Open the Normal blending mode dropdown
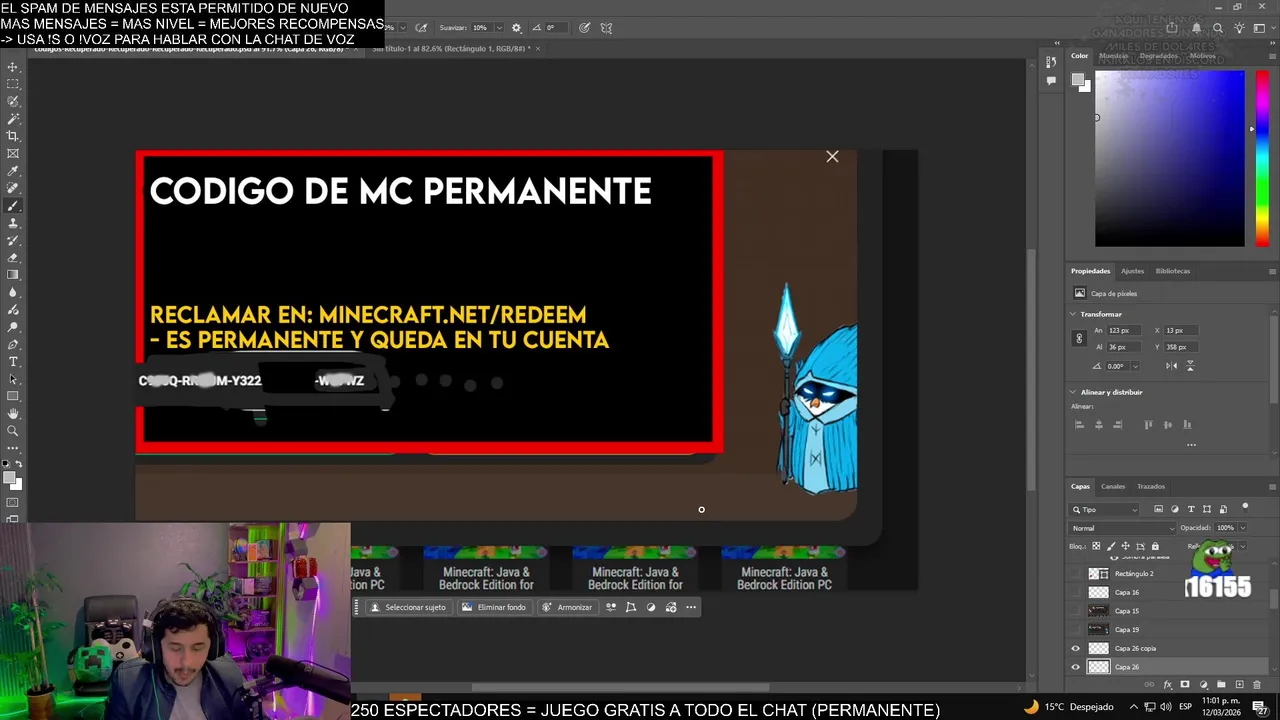 click(1122, 528)
